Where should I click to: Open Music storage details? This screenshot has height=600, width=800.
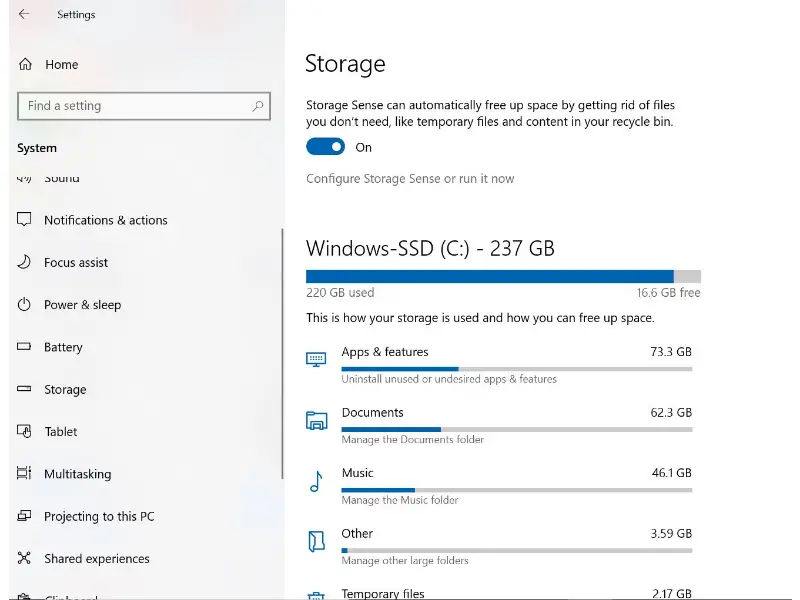pos(499,486)
